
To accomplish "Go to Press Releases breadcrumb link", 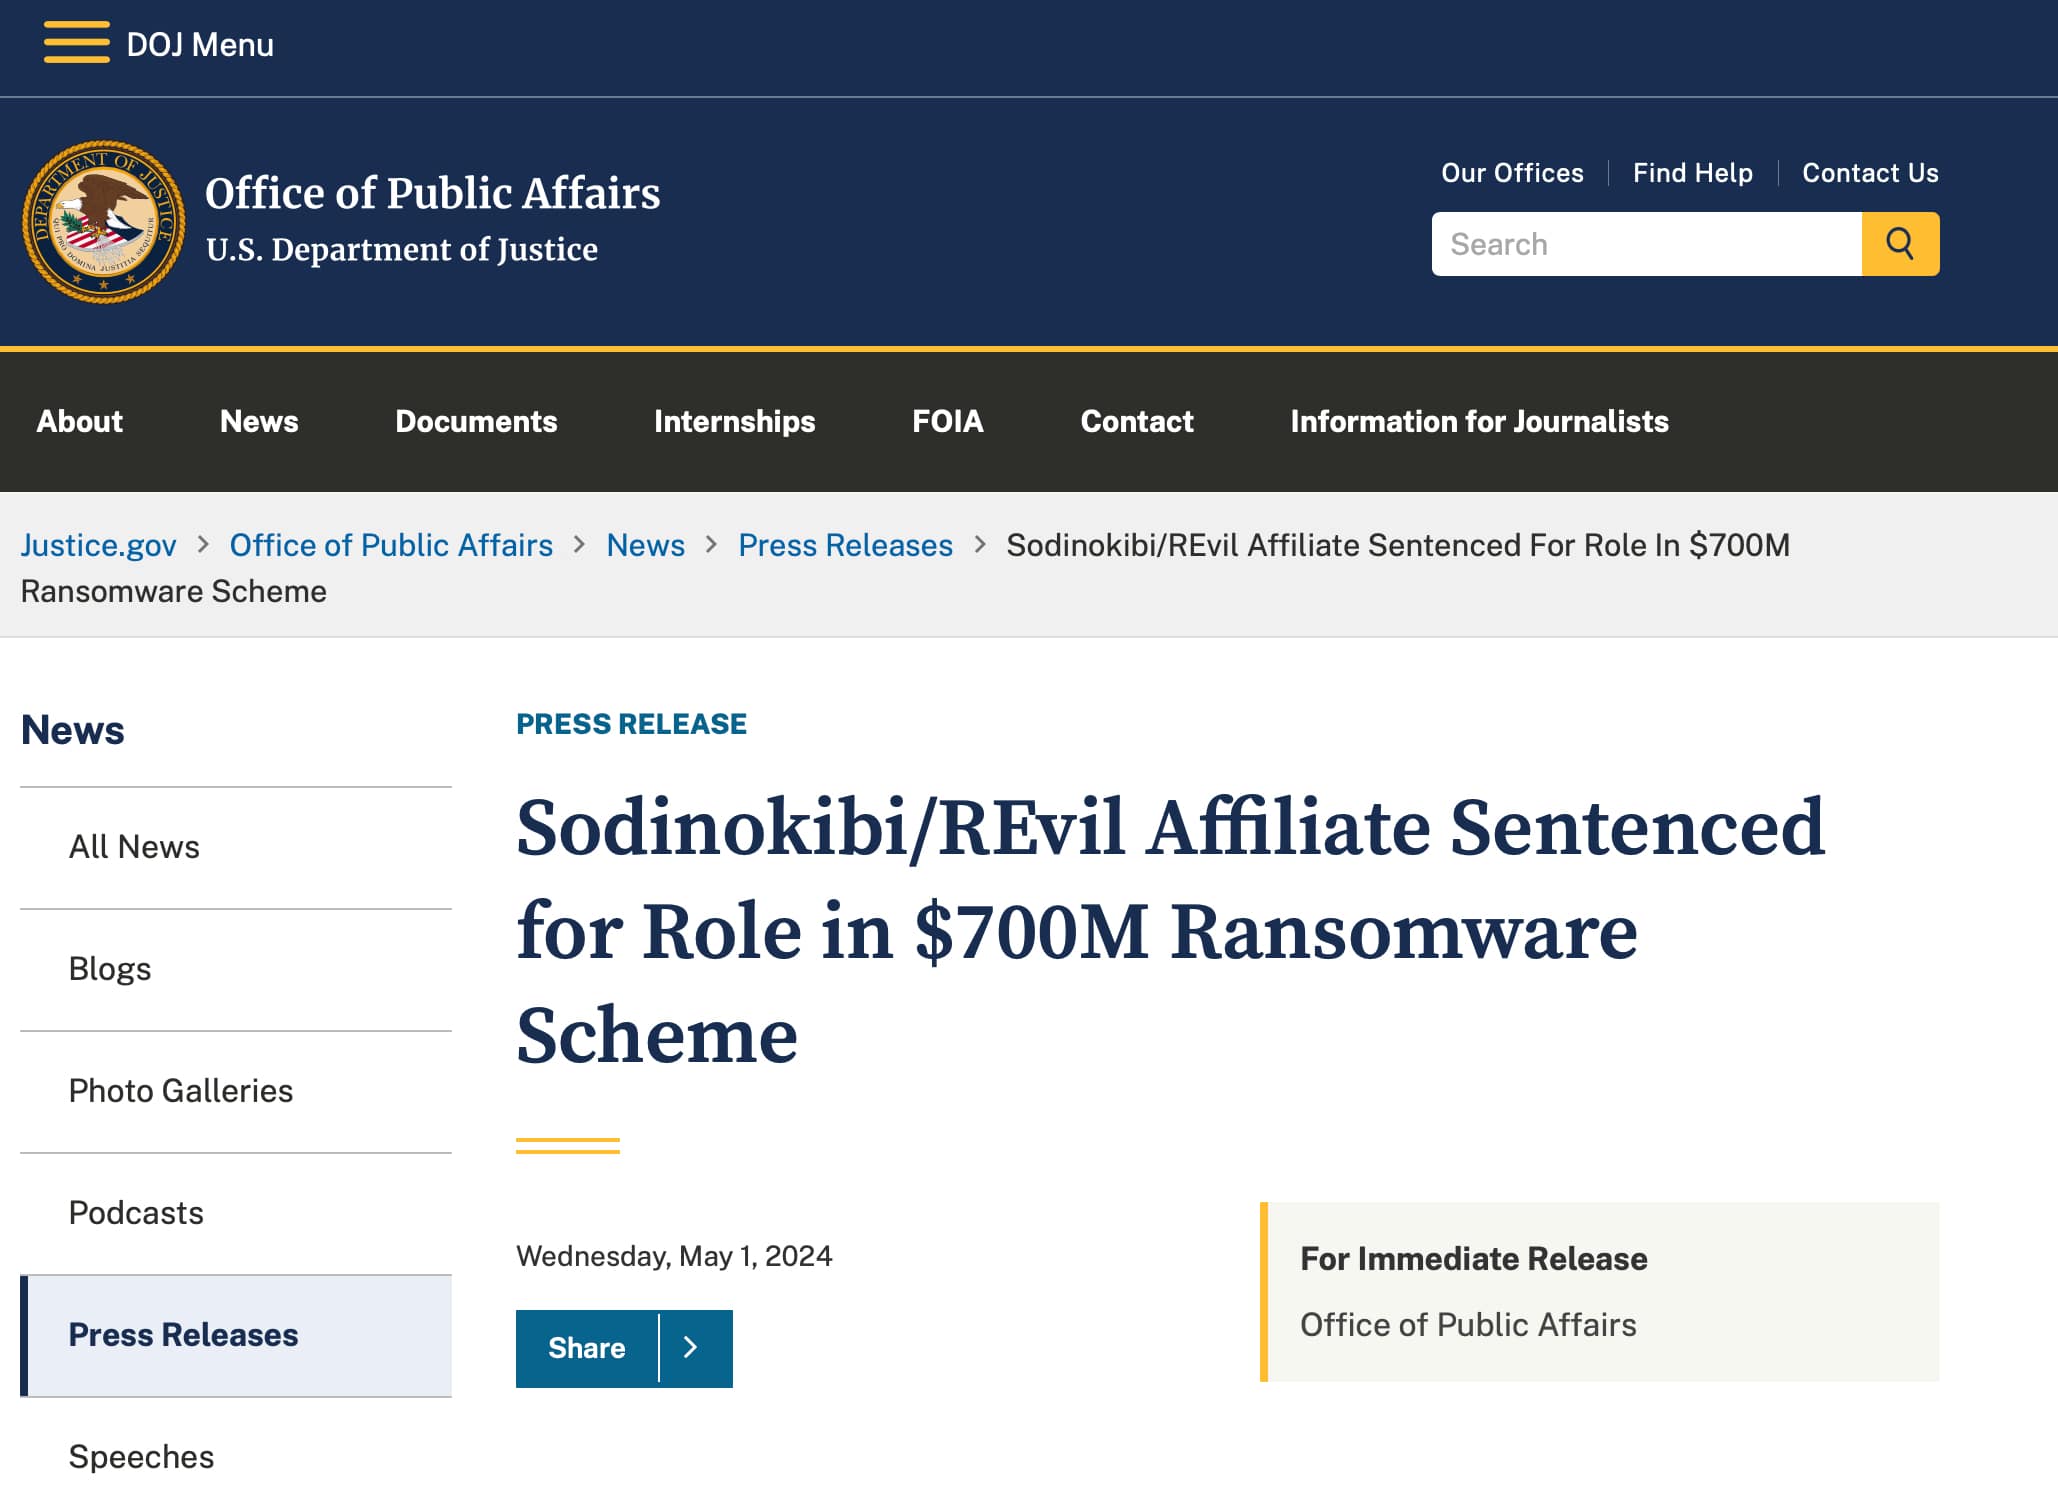I will pos(846,545).
